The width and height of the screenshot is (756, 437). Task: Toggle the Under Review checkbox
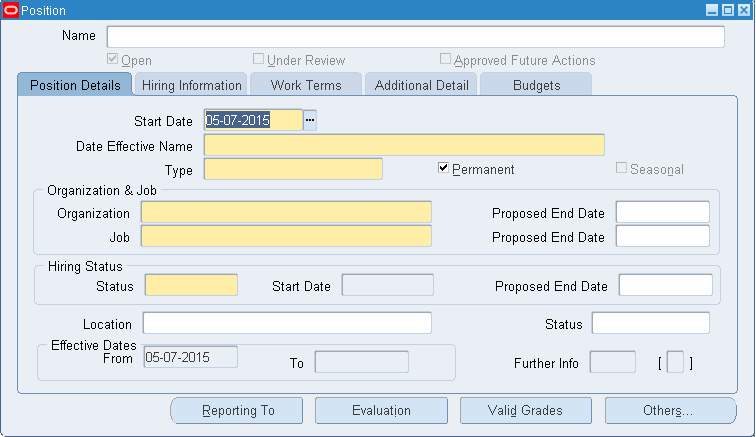(x=259, y=60)
